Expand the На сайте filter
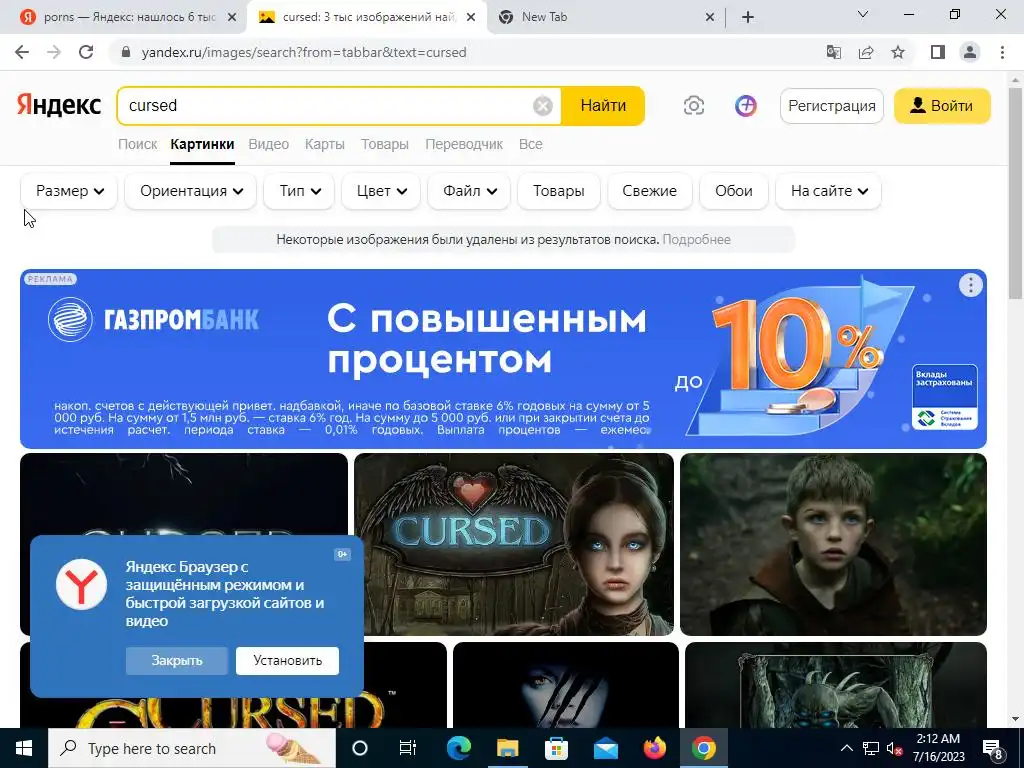The image size is (1024, 768). [828, 191]
